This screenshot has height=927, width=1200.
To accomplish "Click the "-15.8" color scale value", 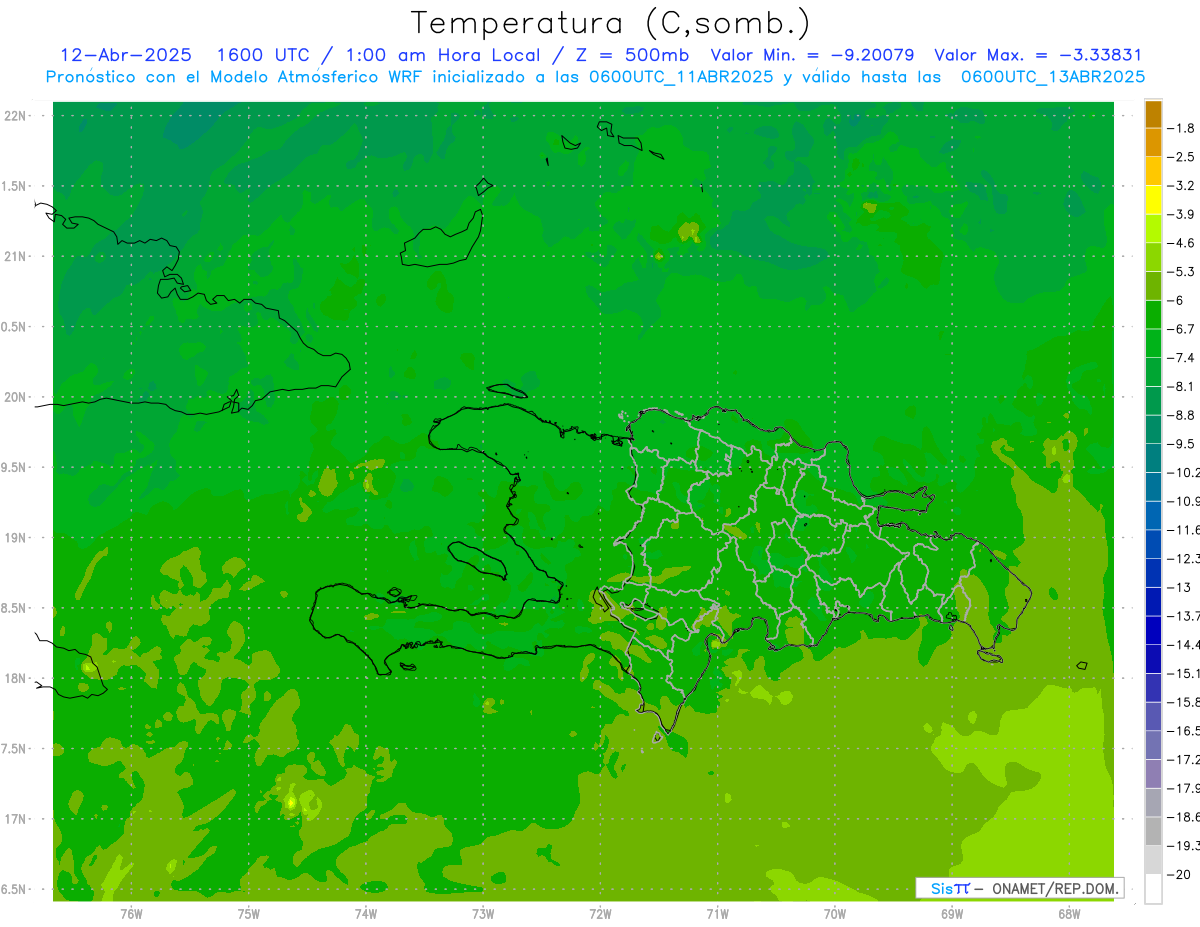I will click(x=1184, y=702).
